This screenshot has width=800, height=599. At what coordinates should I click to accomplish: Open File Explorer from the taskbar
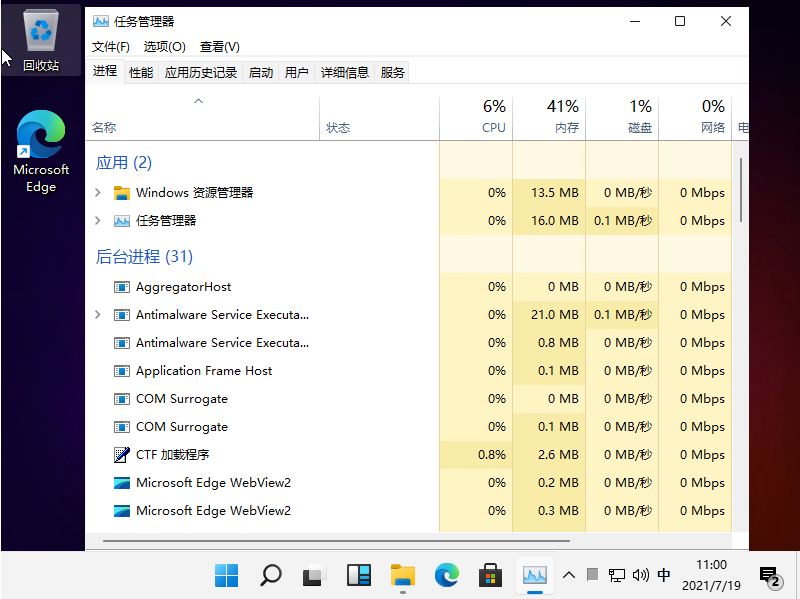tap(402, 575)
